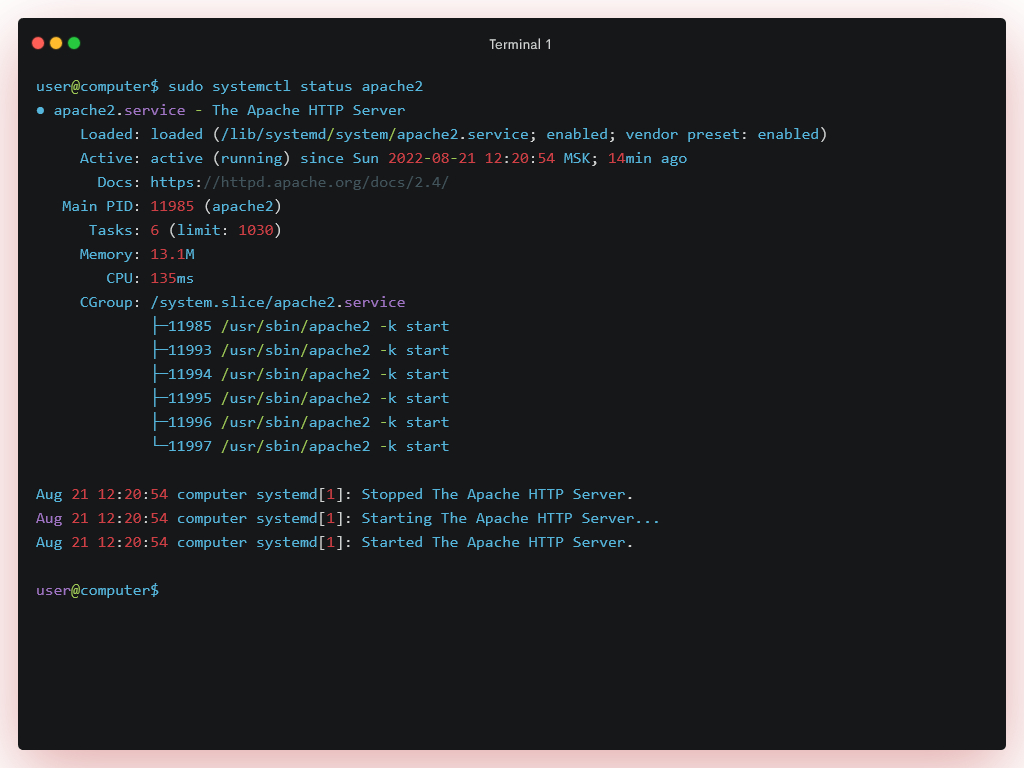
Task: Click the 'active (running)' status text
Action: click(220, 159)
